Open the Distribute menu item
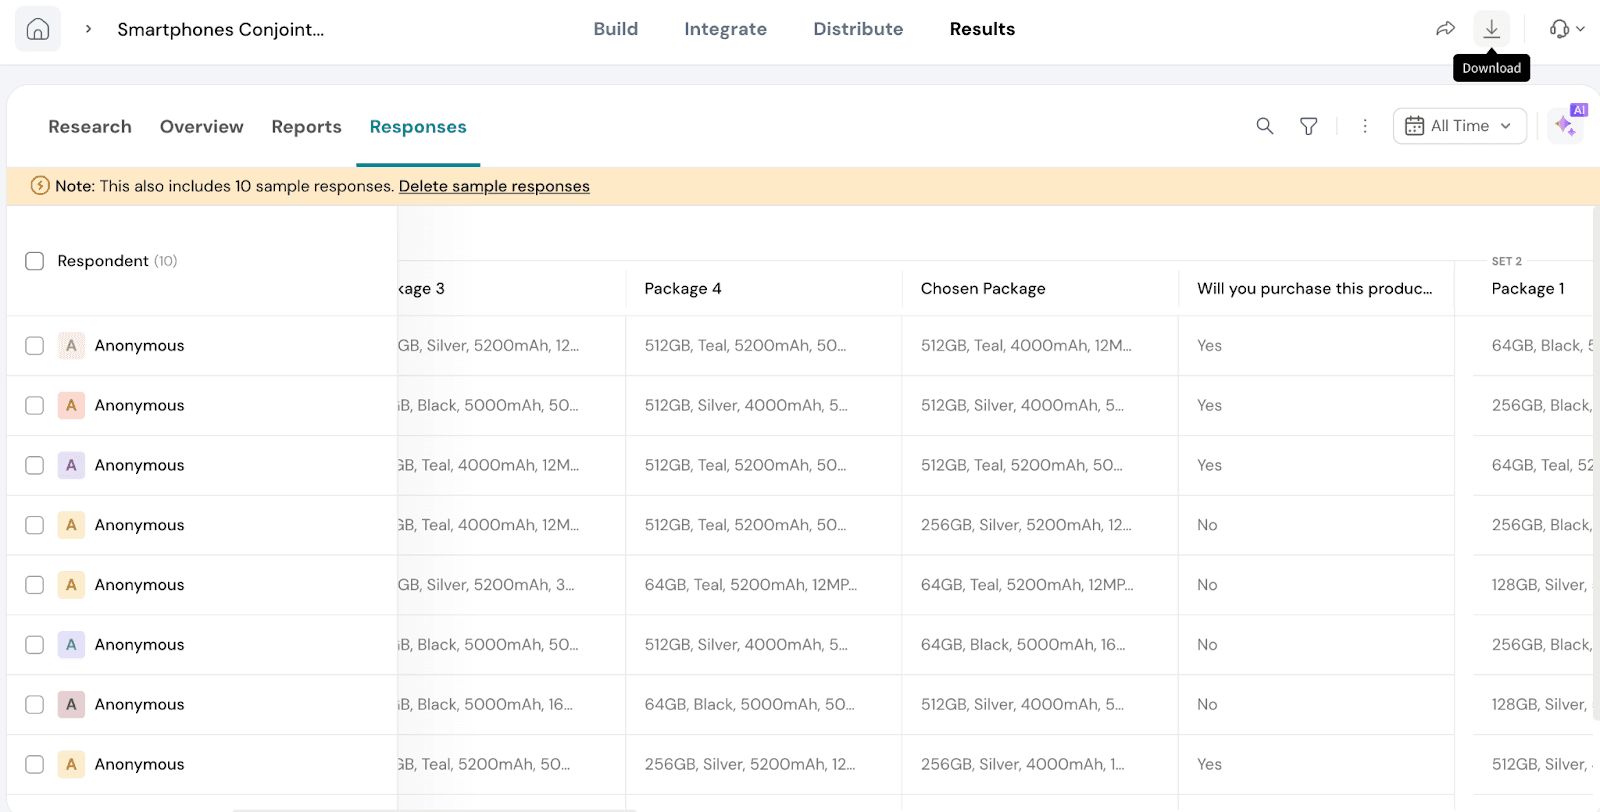The width and height of the screenshot is (1600, 812). coord(858,29)
